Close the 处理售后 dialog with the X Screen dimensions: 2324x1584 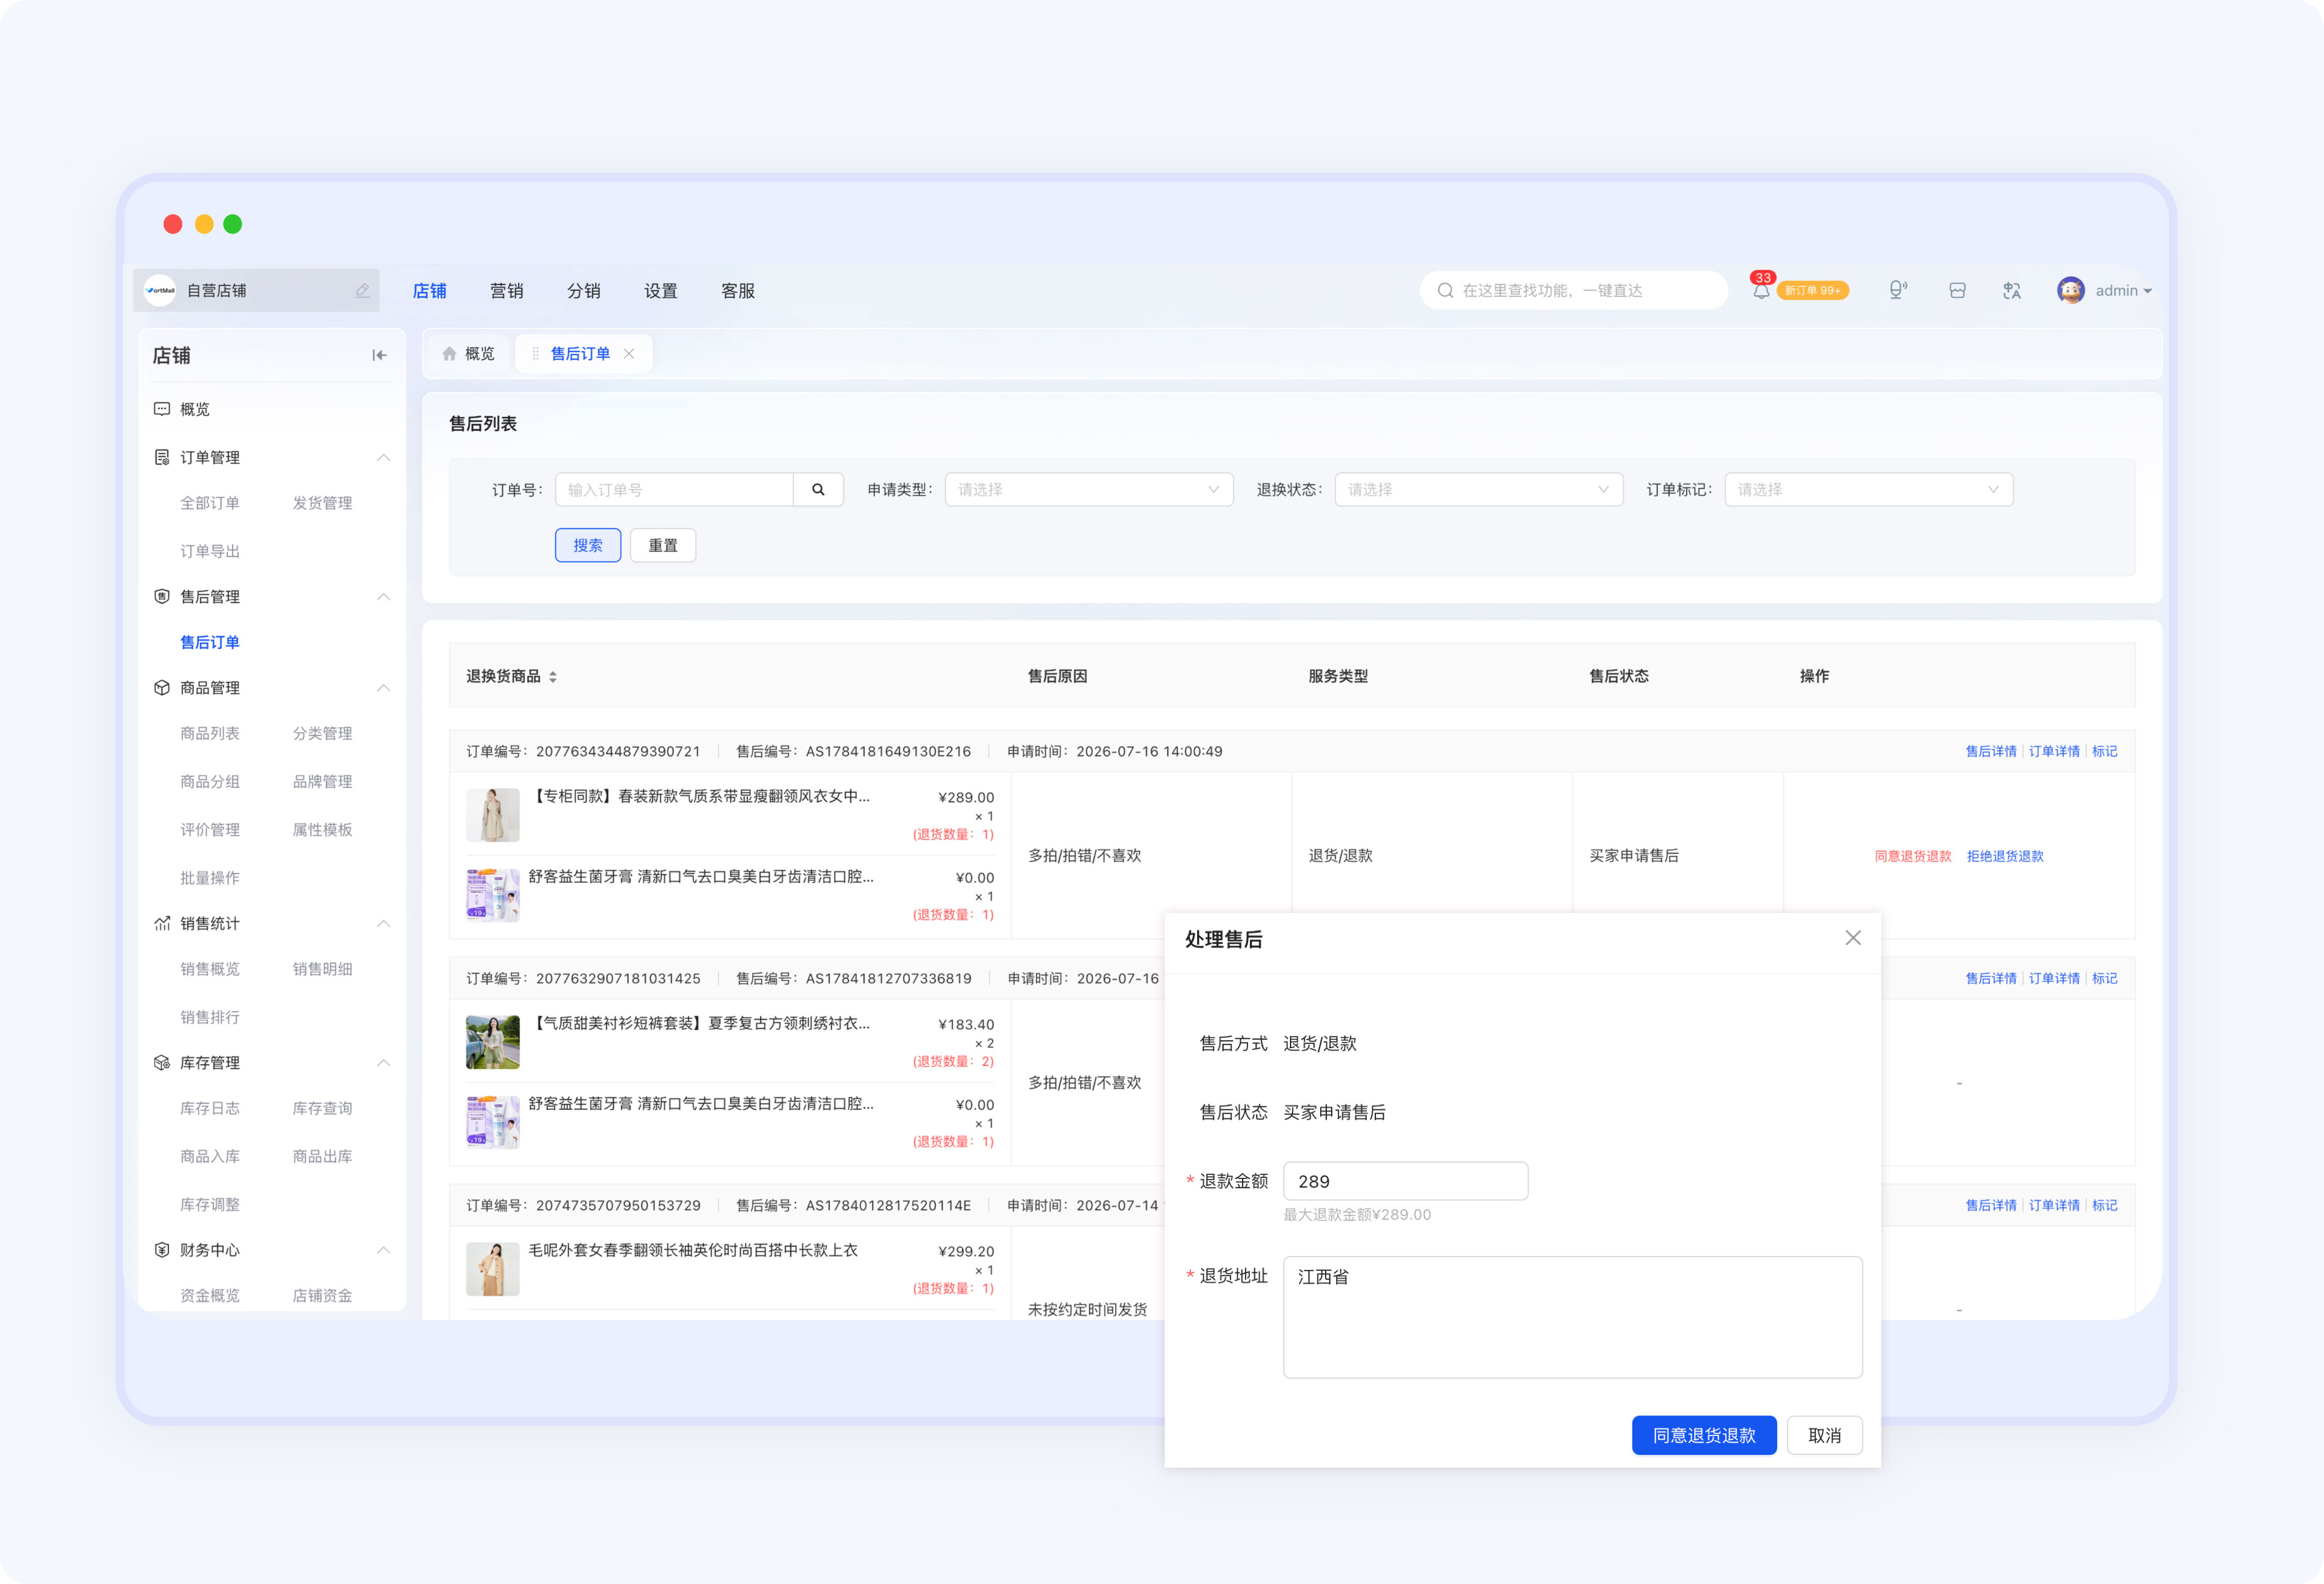1852,938
